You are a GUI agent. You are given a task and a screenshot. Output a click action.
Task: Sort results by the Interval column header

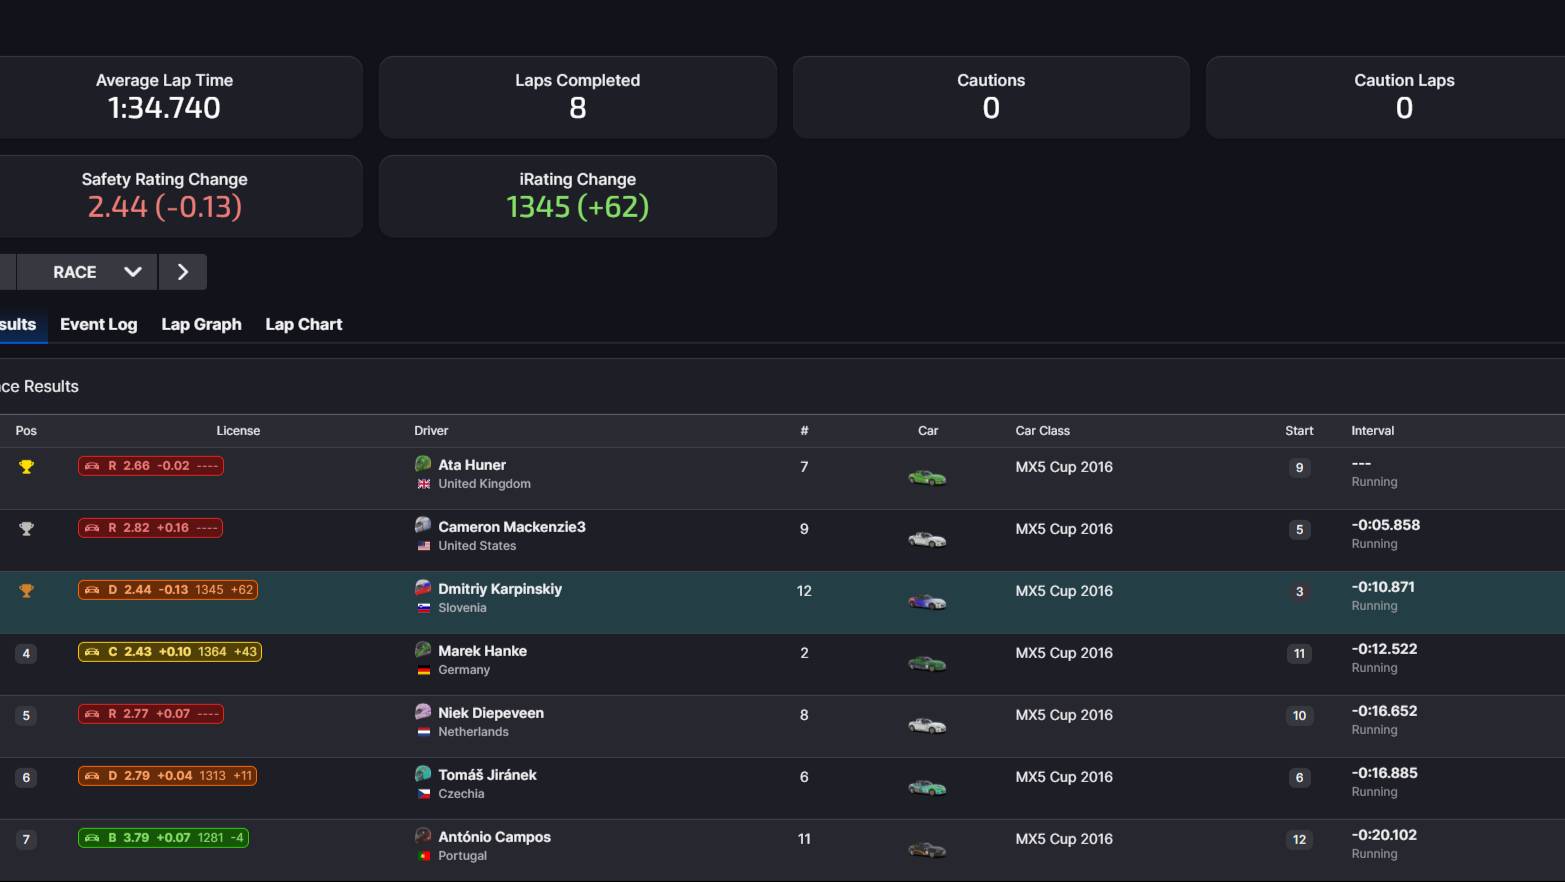pyautogui.click(x=1372, y=431)
